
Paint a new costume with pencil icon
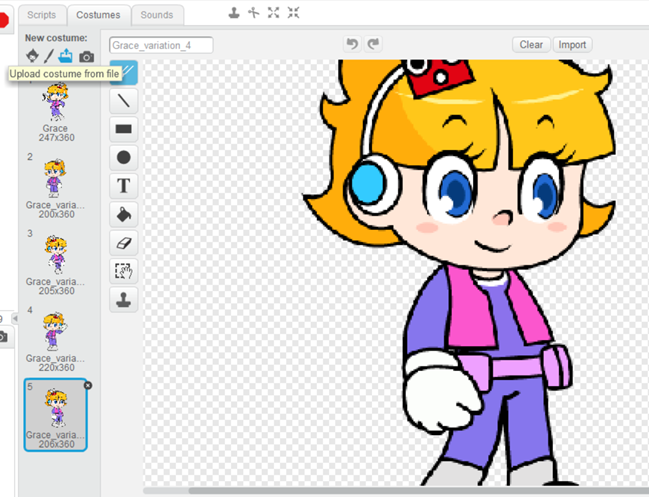48,56
